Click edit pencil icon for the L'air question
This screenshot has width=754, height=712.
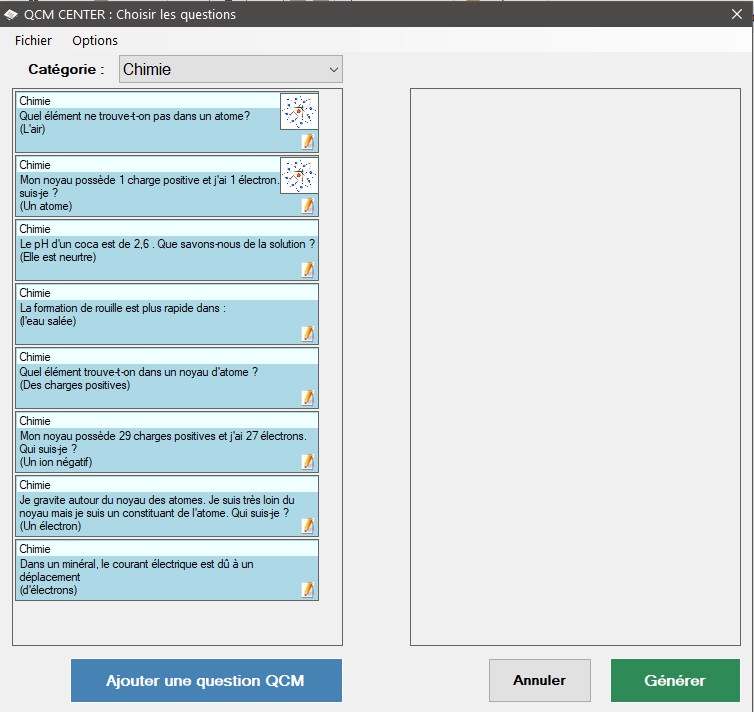click(308, 142)
